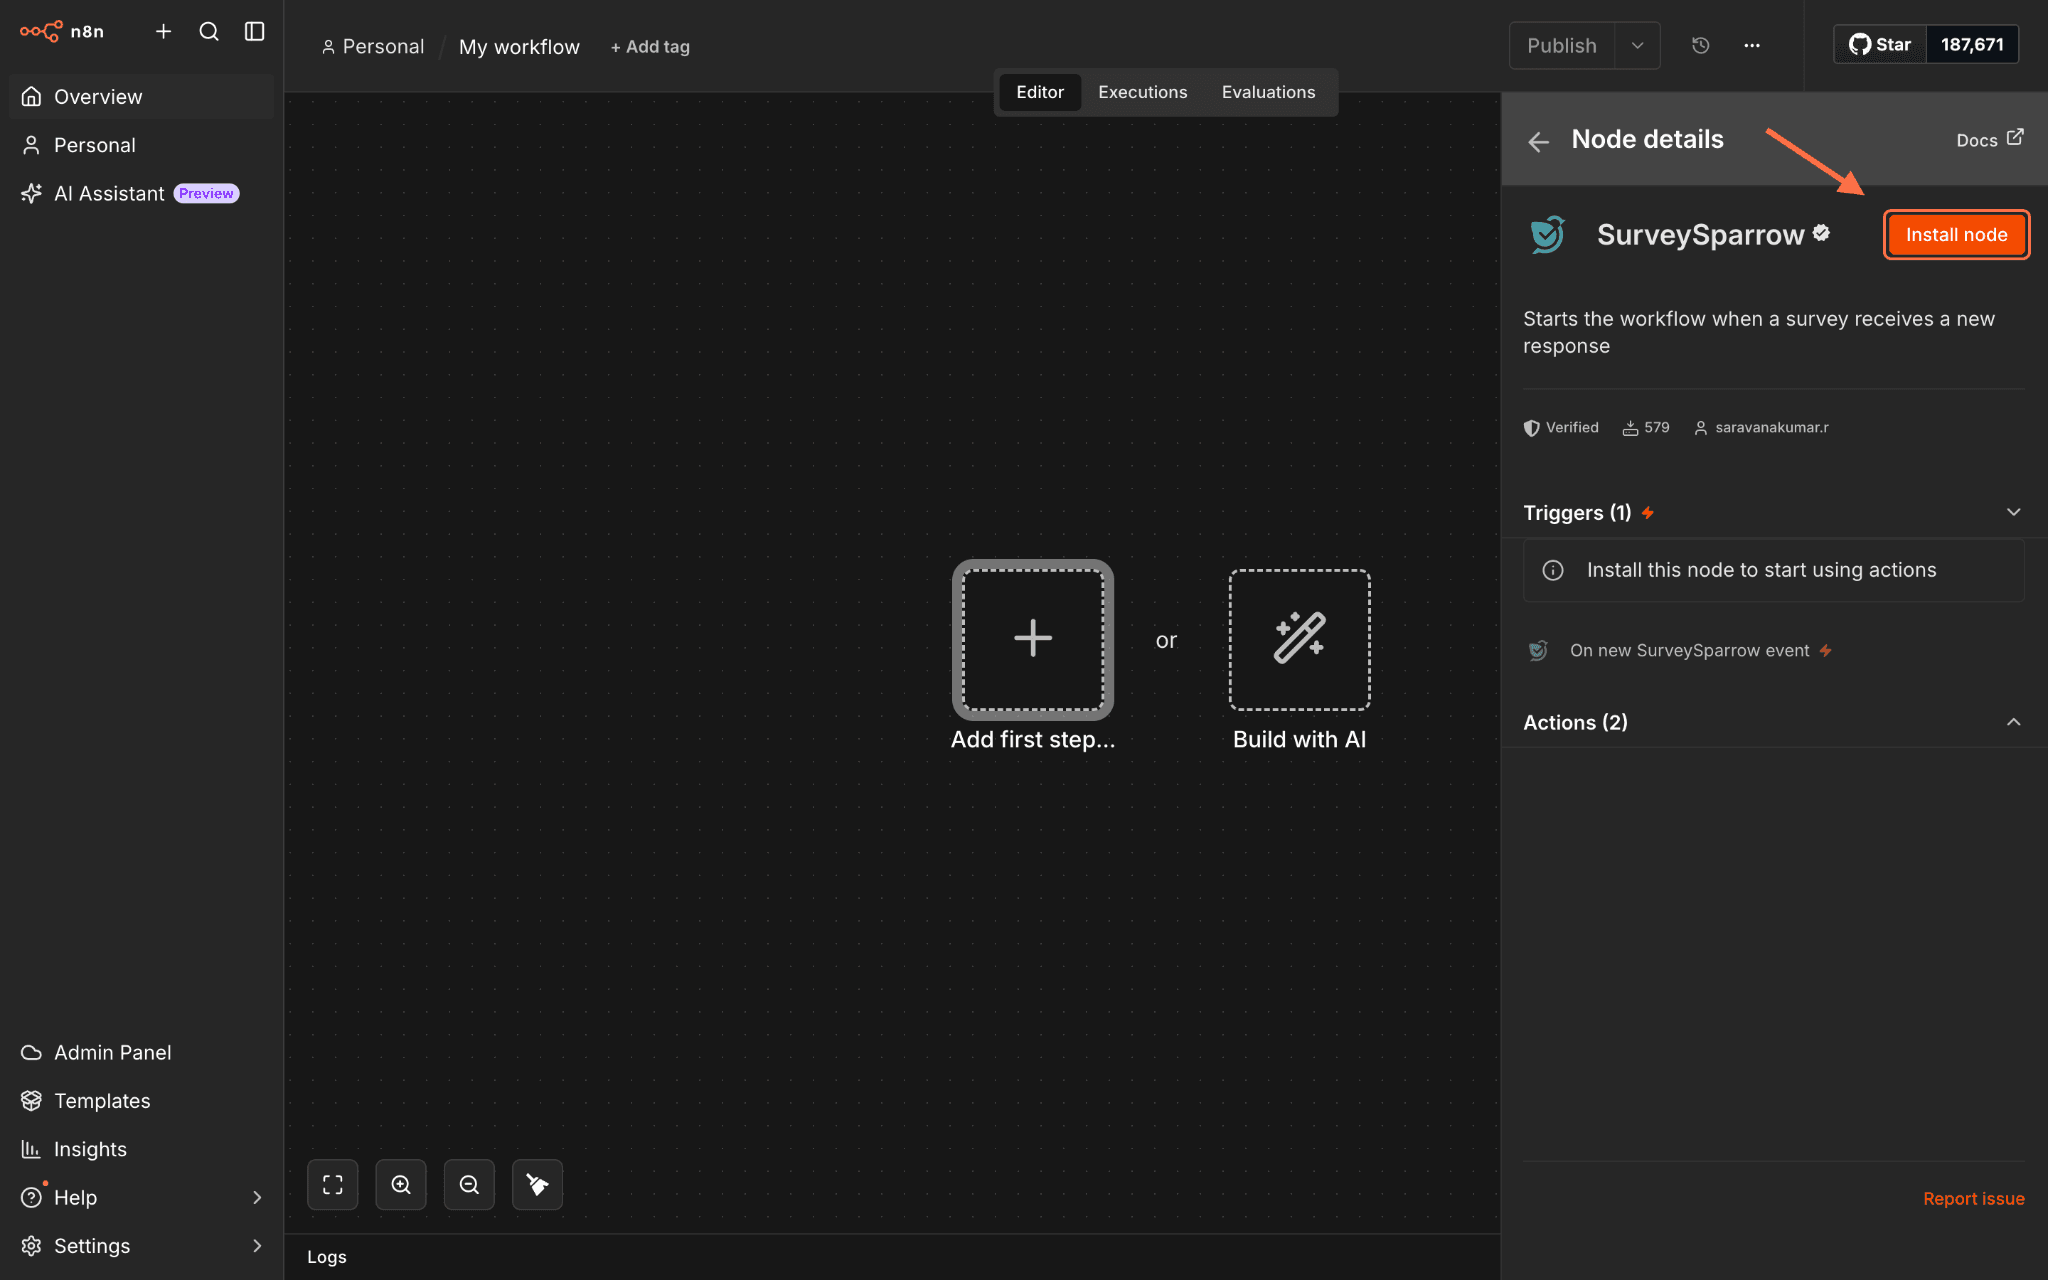The height and width of the screenshot is (1280, 2048).
Task: Click Build with AI wand box
Action: (1299, 639)
